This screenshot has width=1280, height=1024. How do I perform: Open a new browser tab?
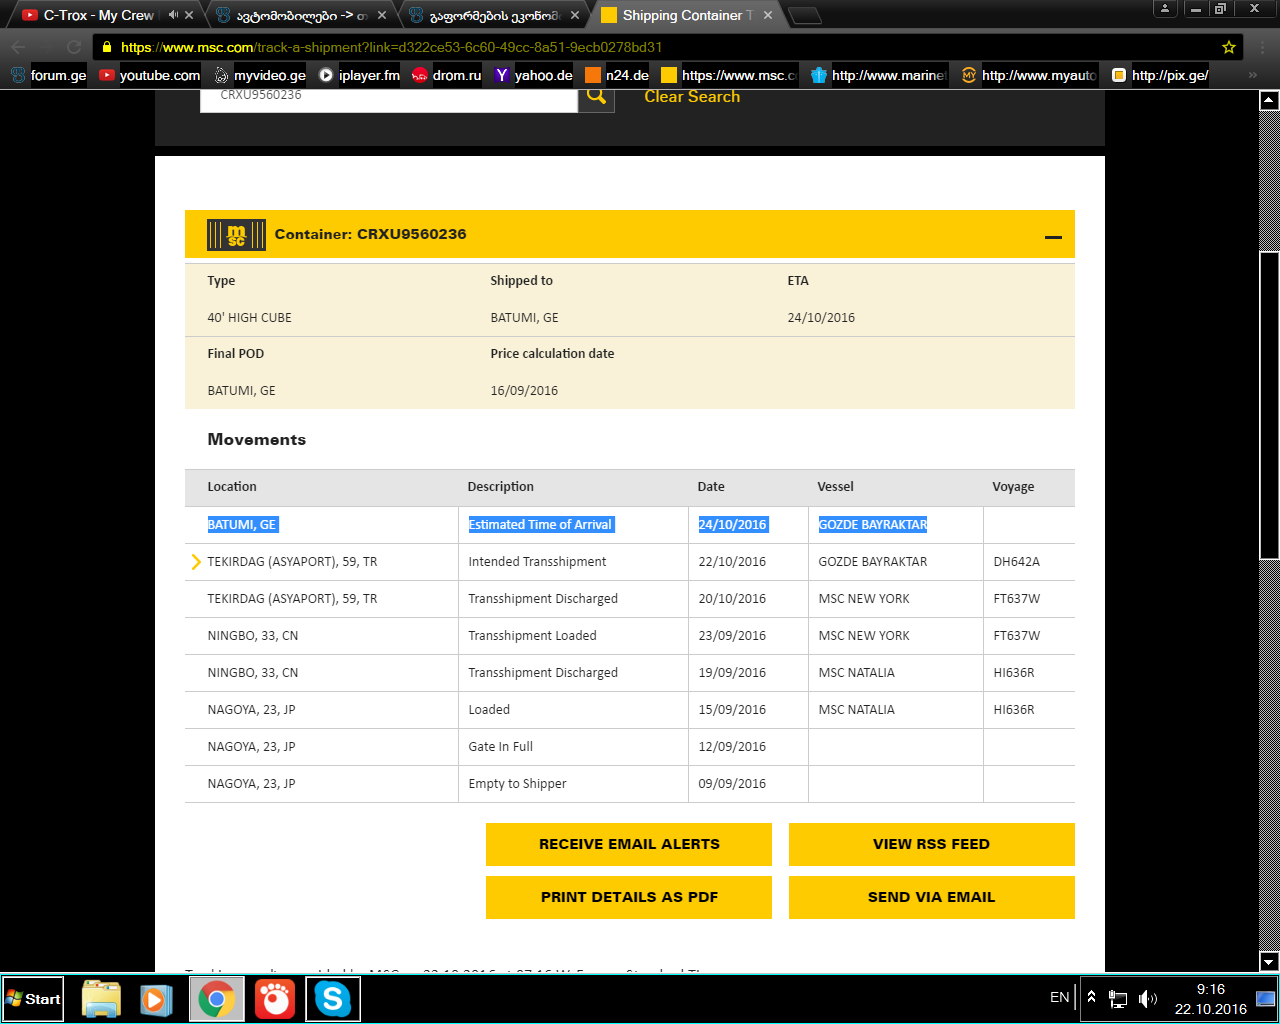point(805,15)
